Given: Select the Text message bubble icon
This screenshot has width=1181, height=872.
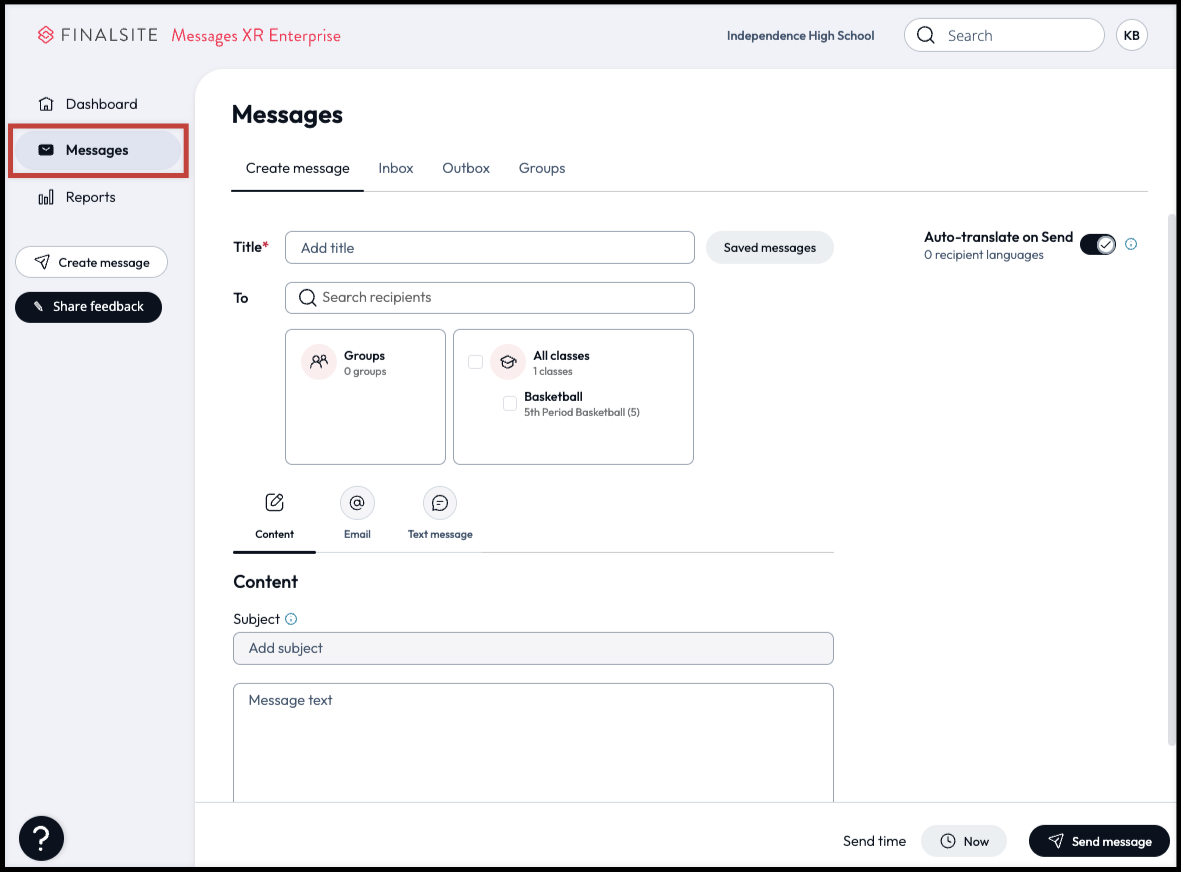Looking at the screenshot, I should click(440, 503).
